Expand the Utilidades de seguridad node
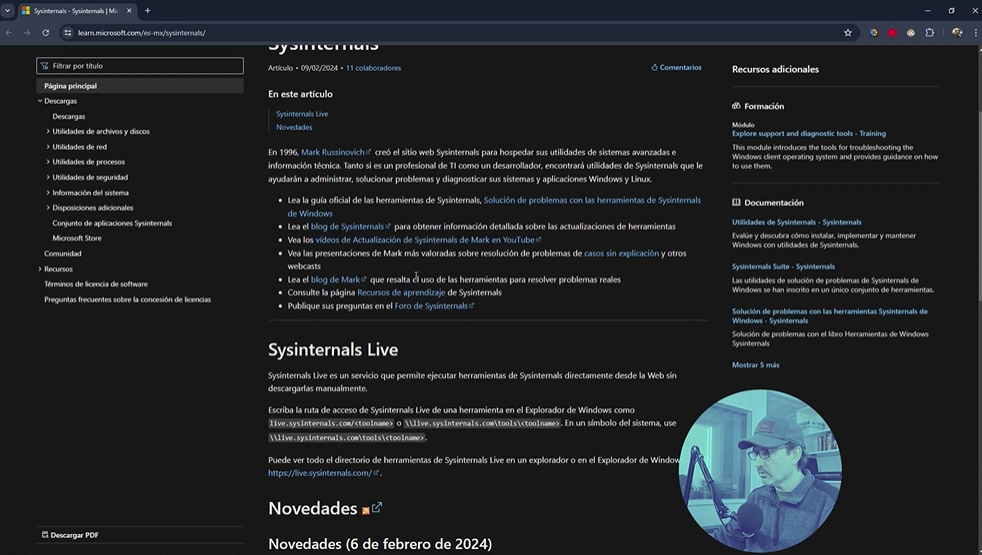The width and height of the screenshot is (982, 555). [48, 177]
